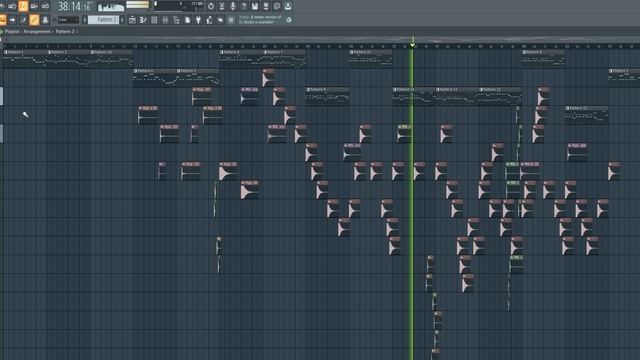Click the output level peak meter

pyautogui.click(x=138, y=5)
